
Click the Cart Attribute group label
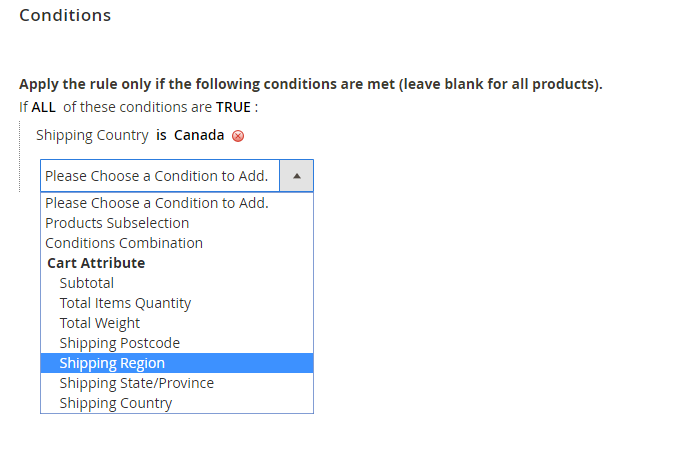click(96, 263)
